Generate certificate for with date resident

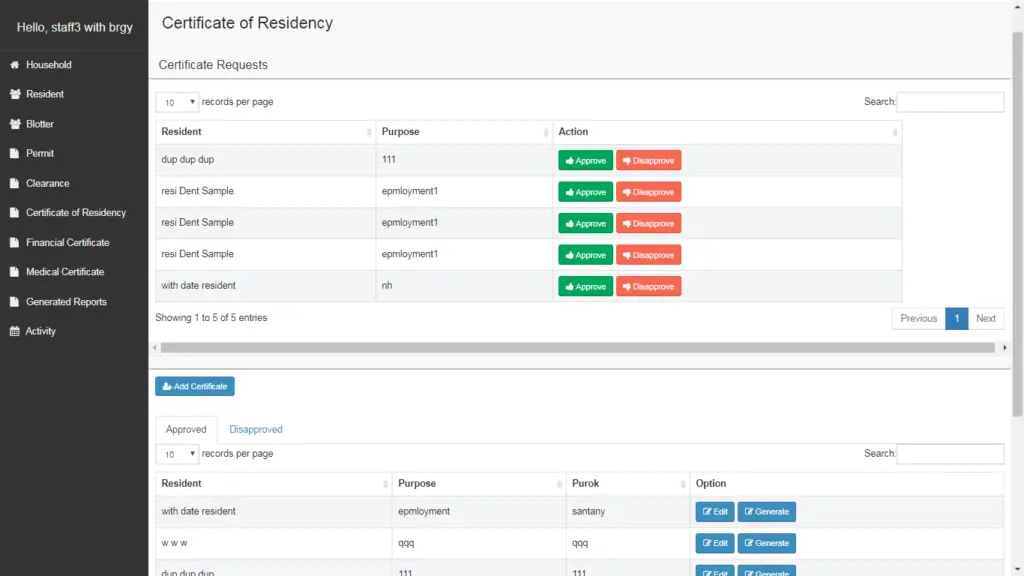(766, 511)
